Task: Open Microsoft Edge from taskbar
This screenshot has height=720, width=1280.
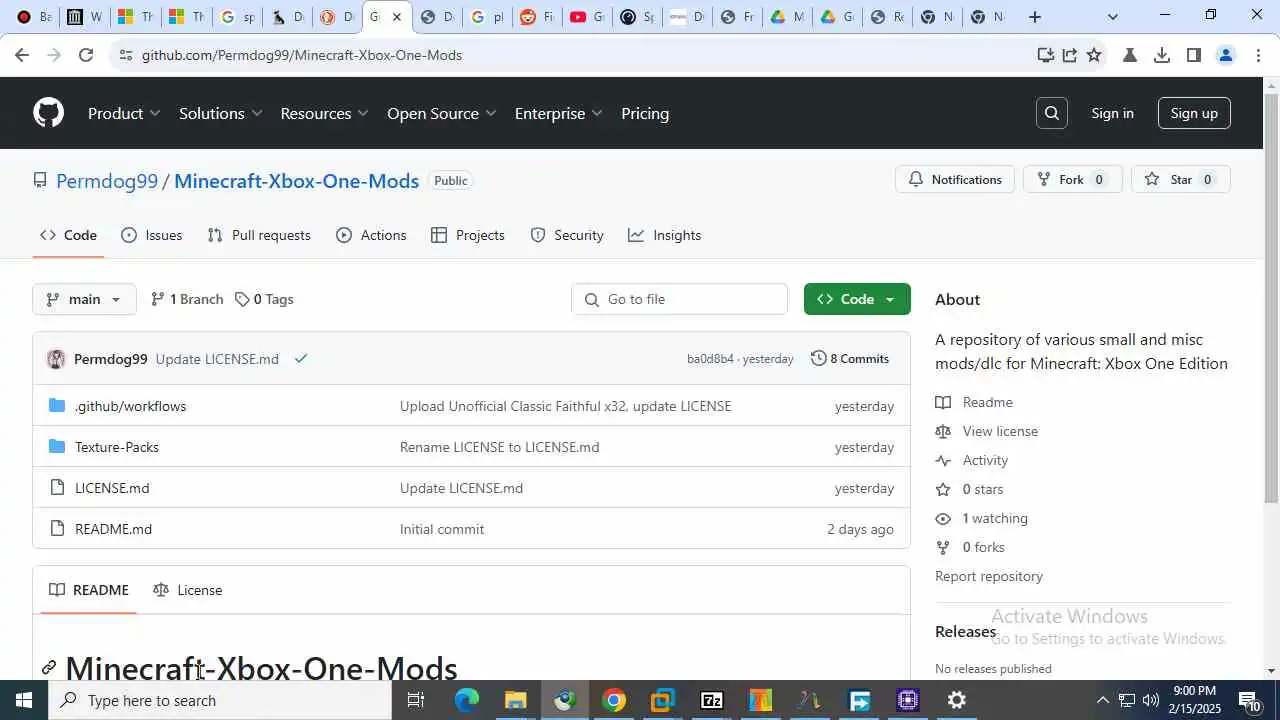Action: [x=467, y=700]
